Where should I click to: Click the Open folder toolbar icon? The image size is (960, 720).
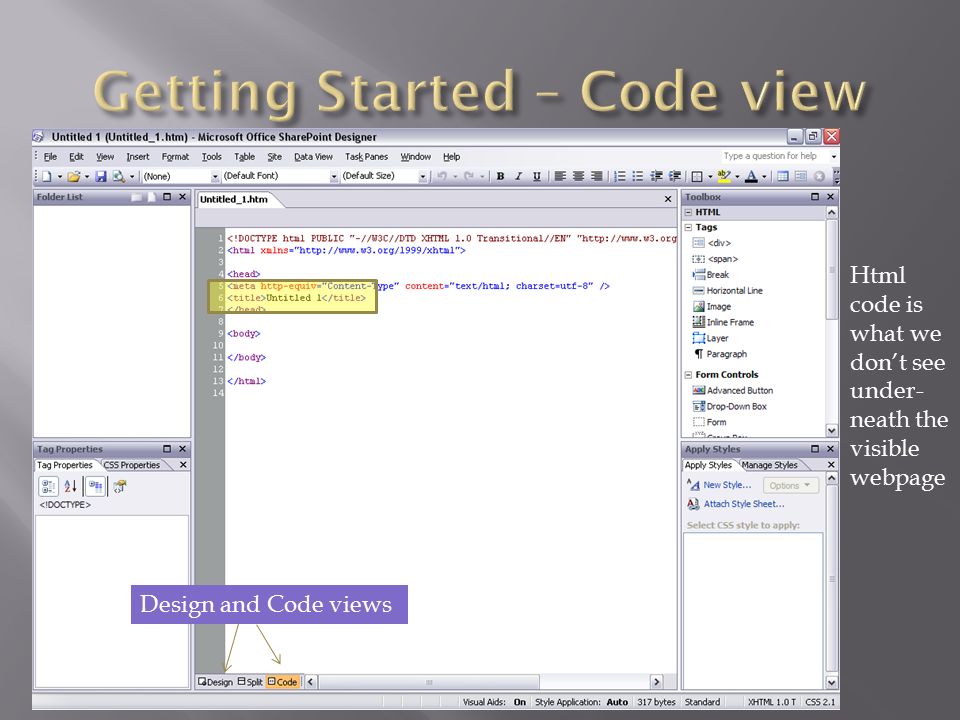click(73, 176)
